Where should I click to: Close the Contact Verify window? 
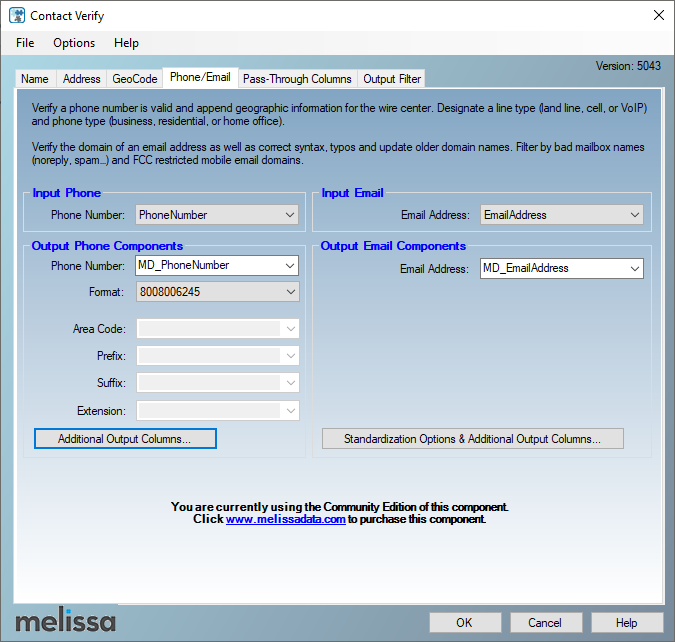(x=659, y=16)
